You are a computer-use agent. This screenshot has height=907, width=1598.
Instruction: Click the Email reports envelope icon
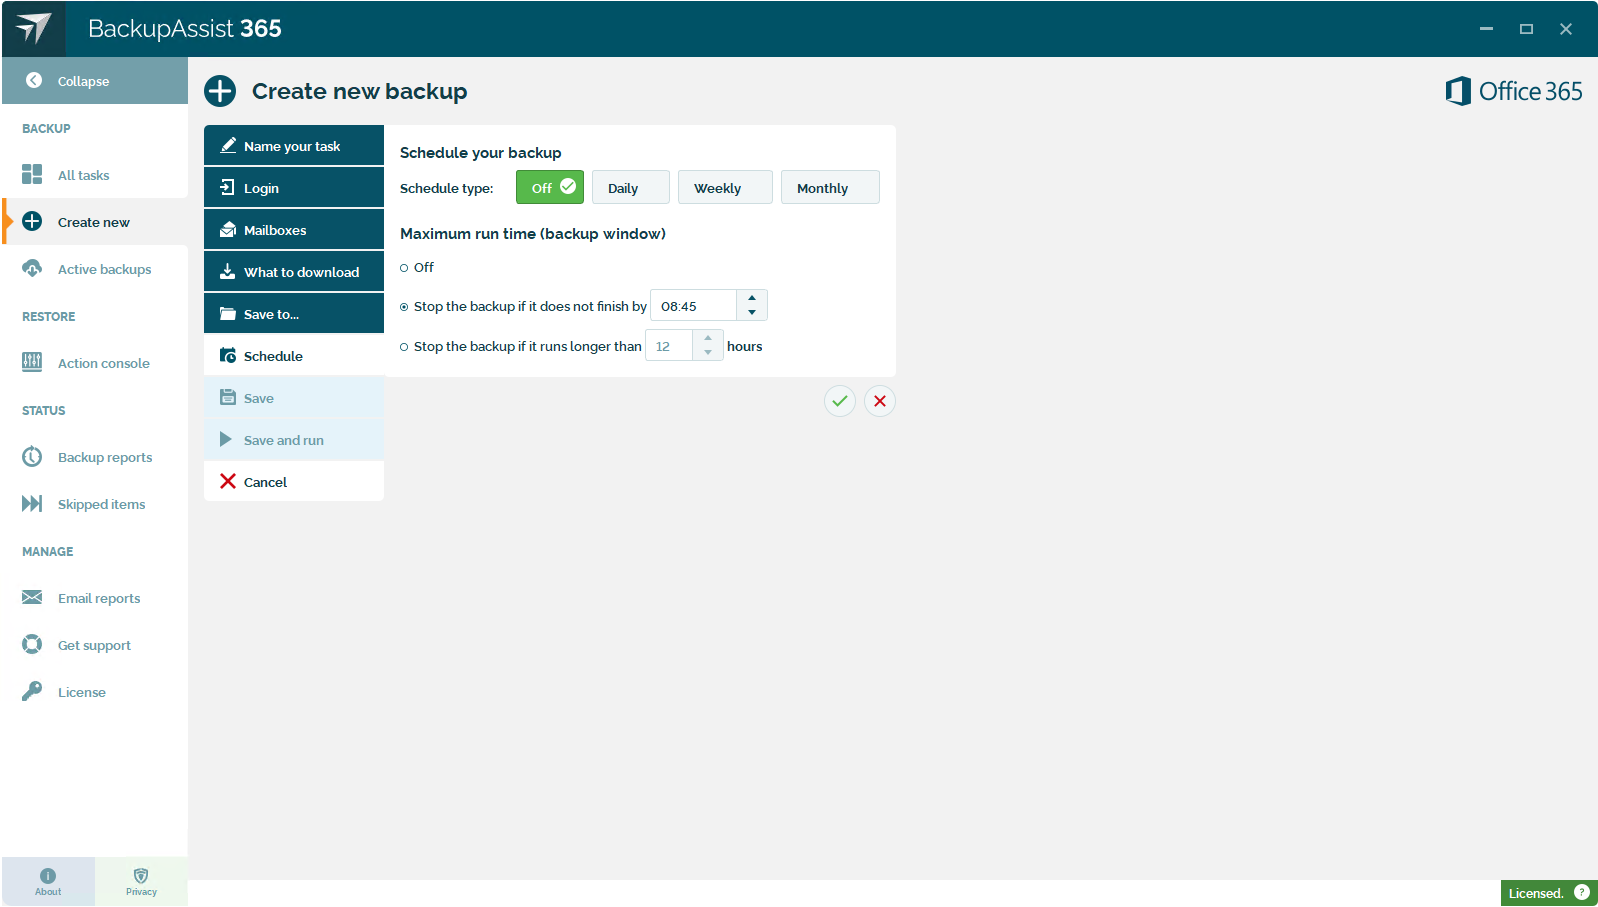[x=32, y=597]
